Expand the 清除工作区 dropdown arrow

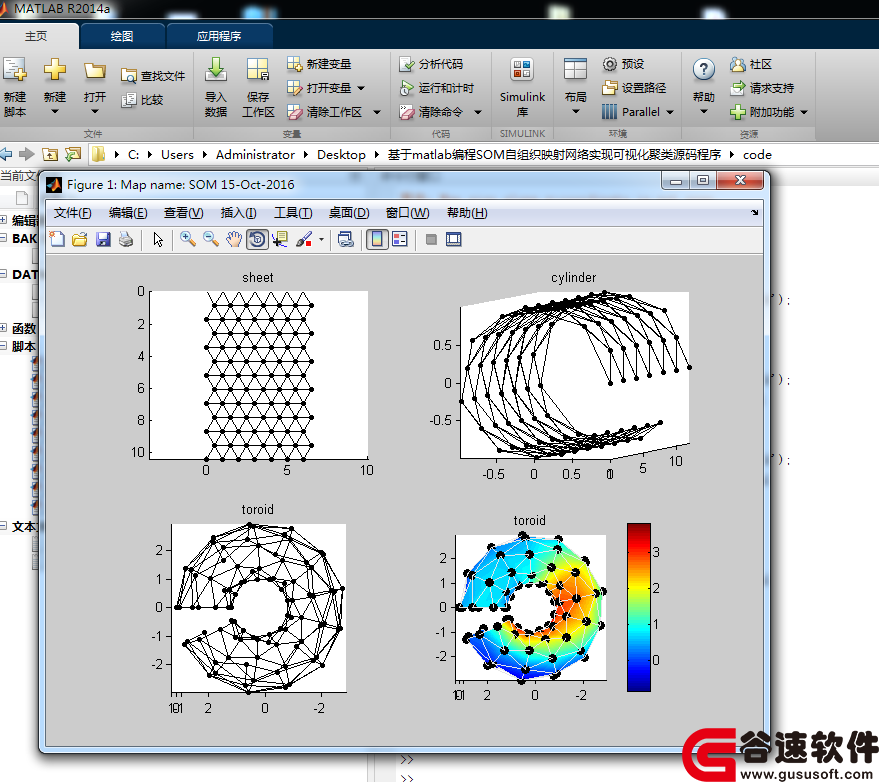(377, 112)
